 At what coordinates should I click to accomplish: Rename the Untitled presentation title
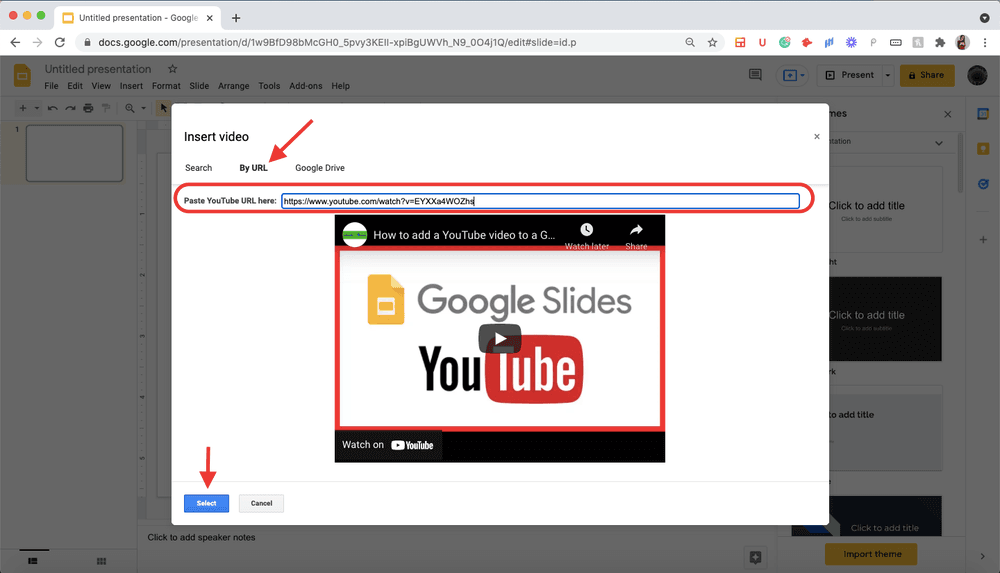pyautogui.click(x=98, y=69)
